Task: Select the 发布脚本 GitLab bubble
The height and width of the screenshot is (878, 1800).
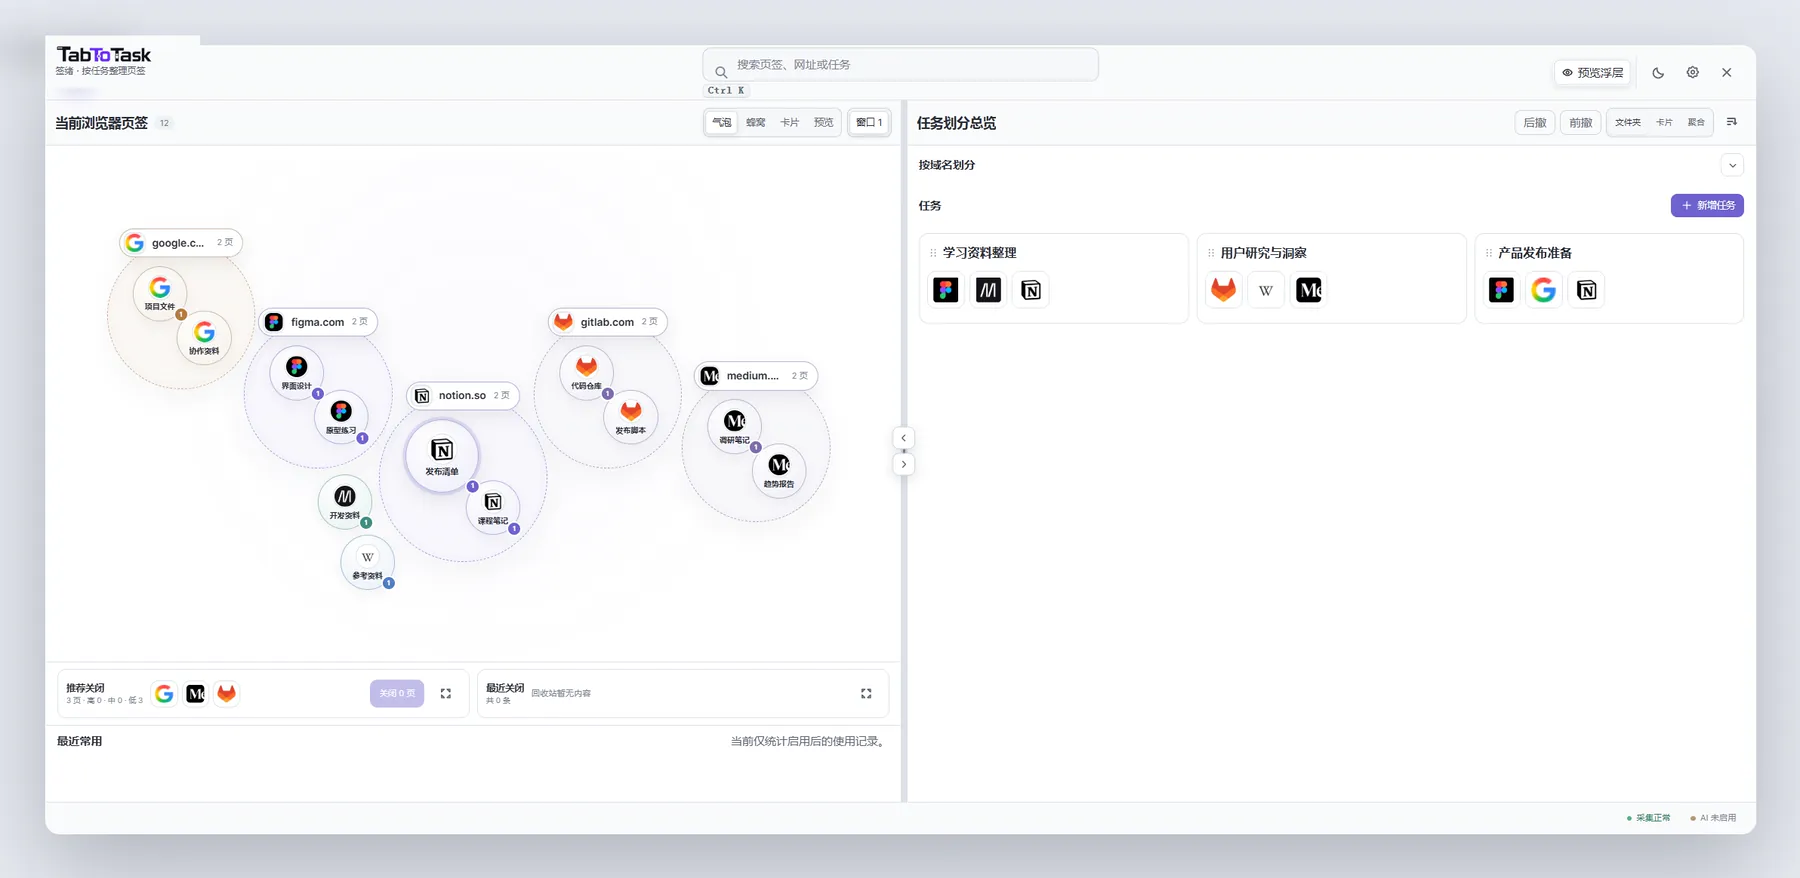Action: click(x=631, y=416)
